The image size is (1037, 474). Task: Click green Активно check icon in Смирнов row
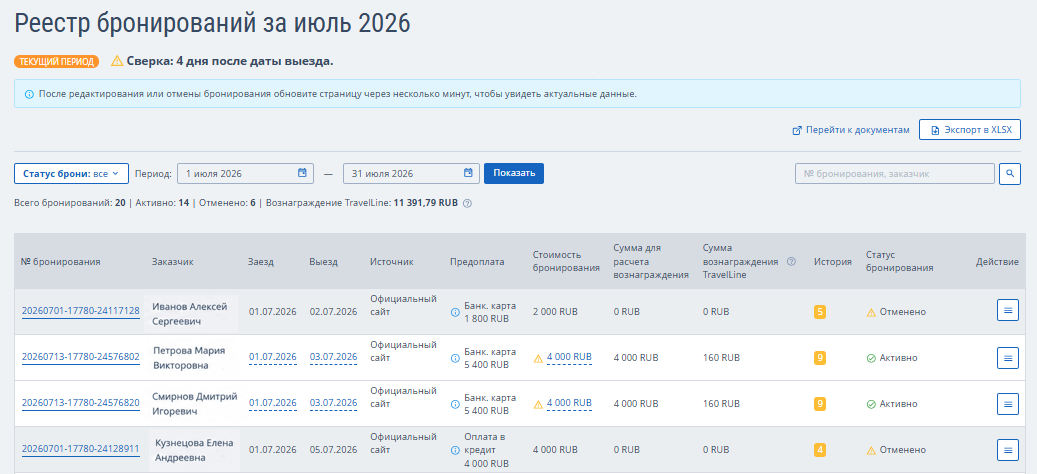pyautogui.click(x=871, y=404)
